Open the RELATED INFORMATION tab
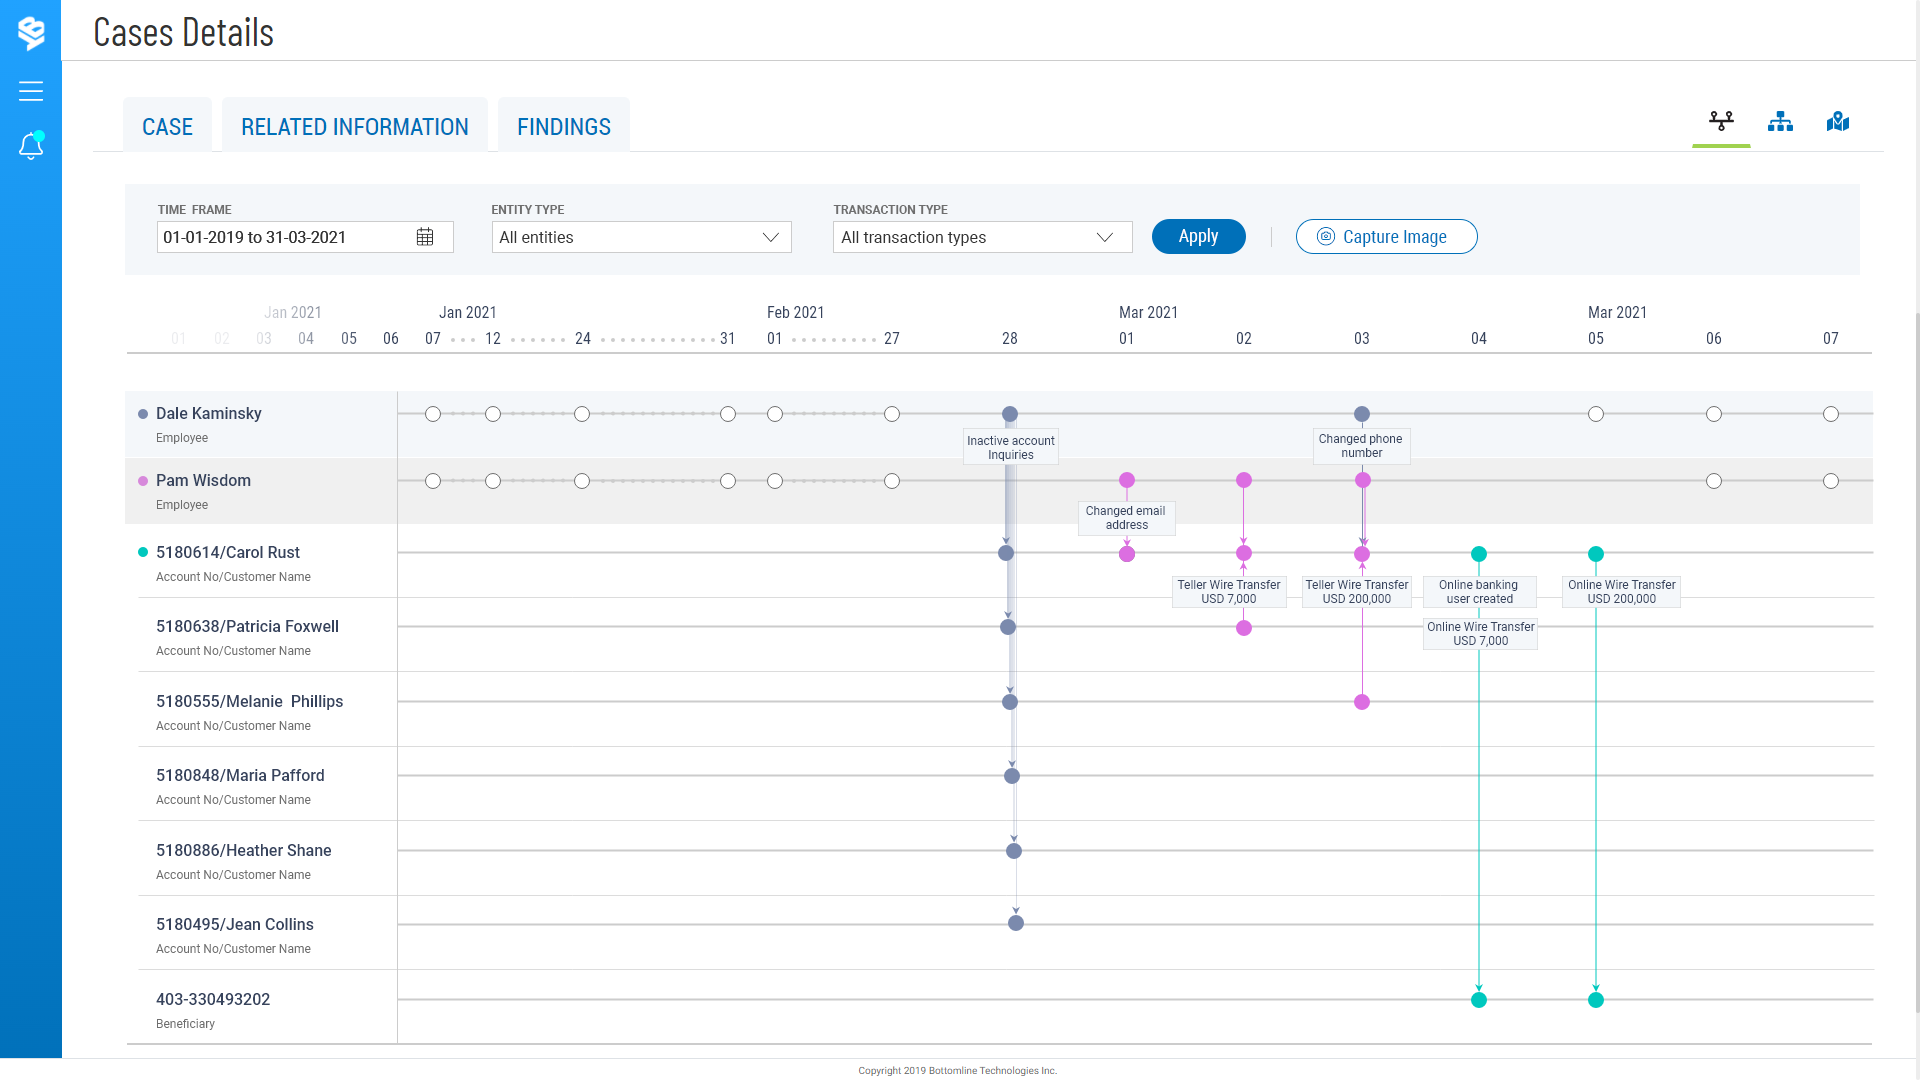The height and width of the screenshot is (1080, 1920). pos(354,127)
